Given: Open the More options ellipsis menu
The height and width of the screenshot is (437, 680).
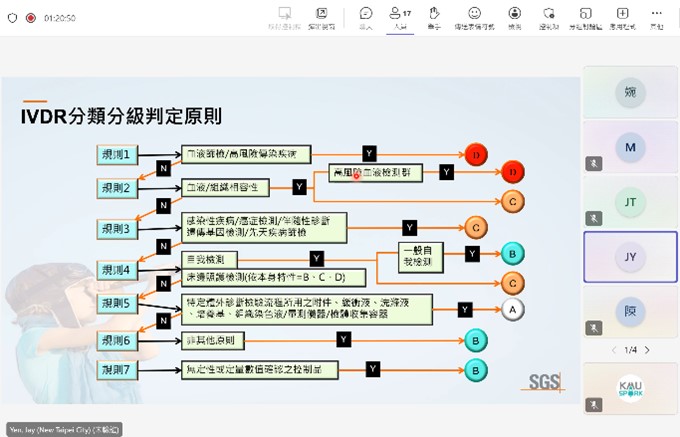Looking at the screenshot, I should coord(657,16).
